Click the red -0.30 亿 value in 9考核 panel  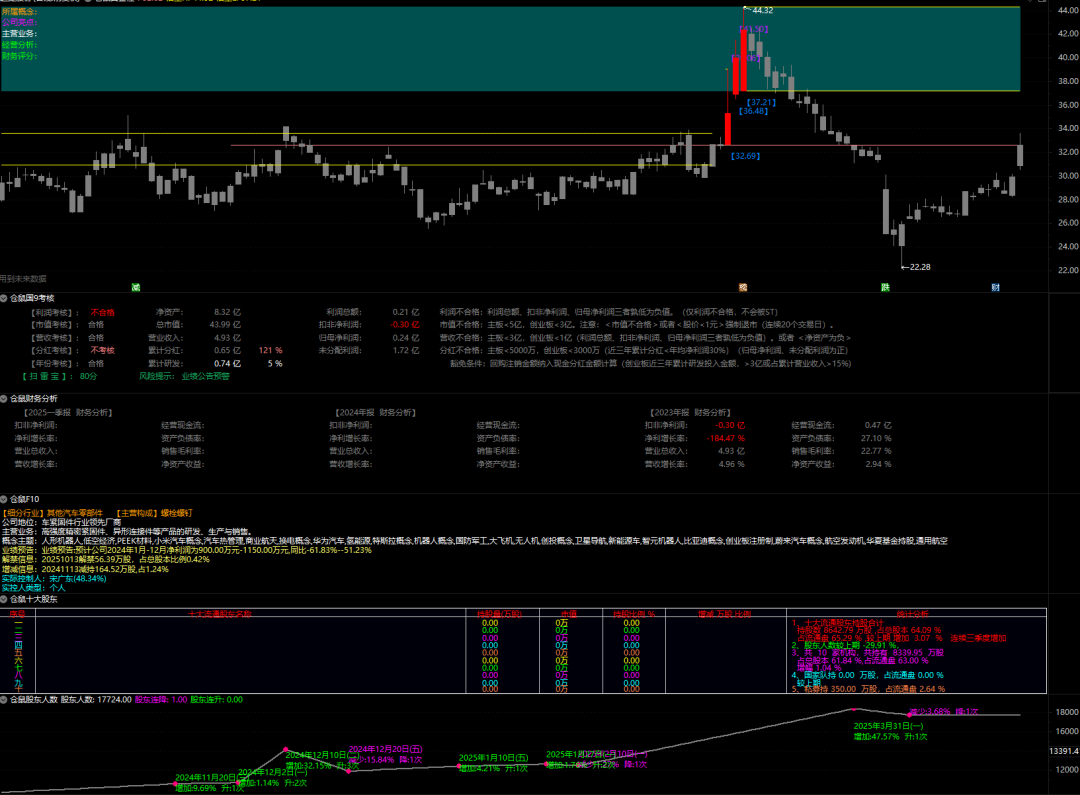point(405,325)
